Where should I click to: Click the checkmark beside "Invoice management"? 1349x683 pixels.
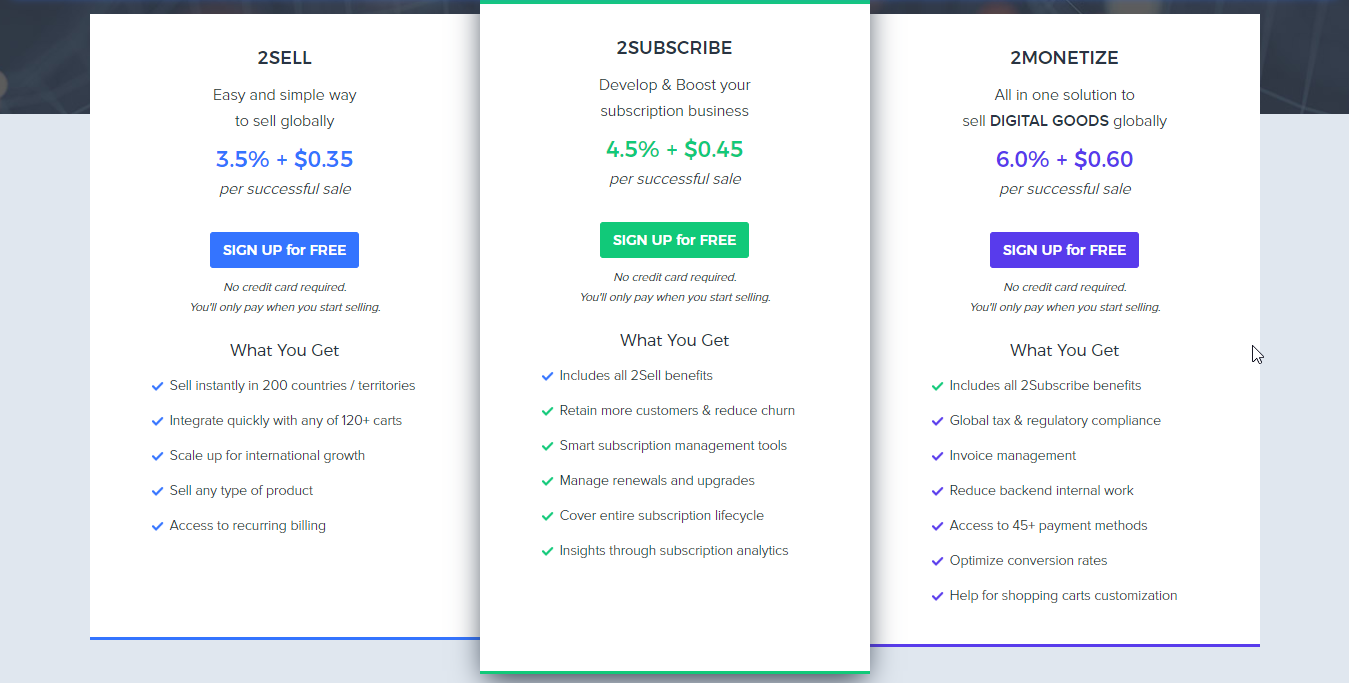[938, 455]
